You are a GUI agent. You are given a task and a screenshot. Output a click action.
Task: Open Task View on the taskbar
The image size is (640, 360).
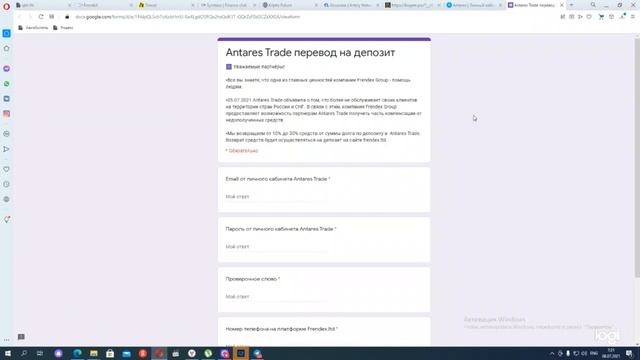[40, 353]
